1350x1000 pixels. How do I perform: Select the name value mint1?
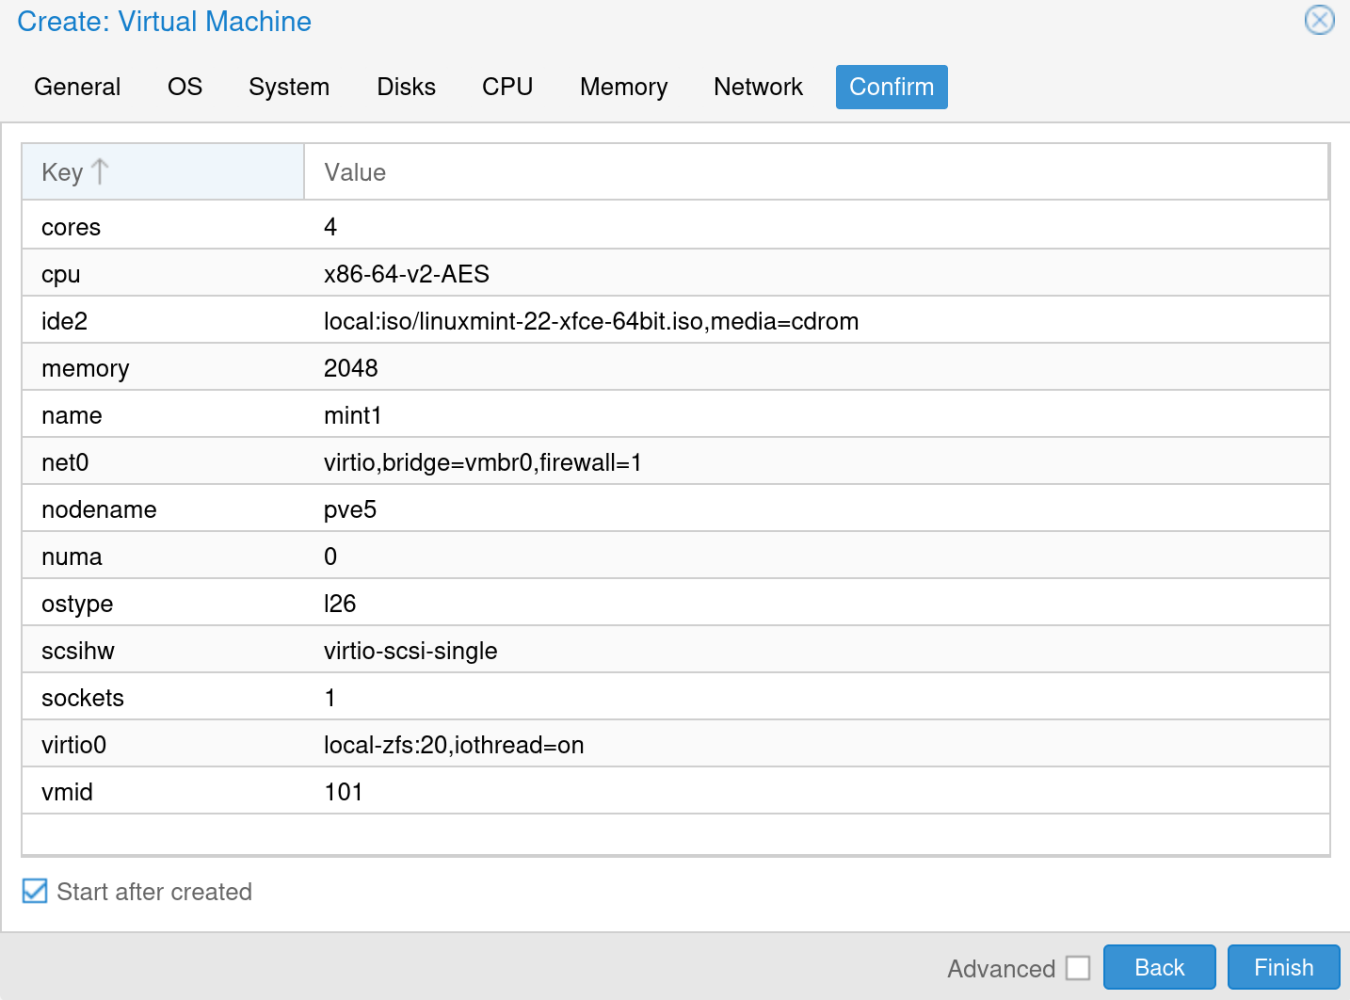tap(353, 415)
